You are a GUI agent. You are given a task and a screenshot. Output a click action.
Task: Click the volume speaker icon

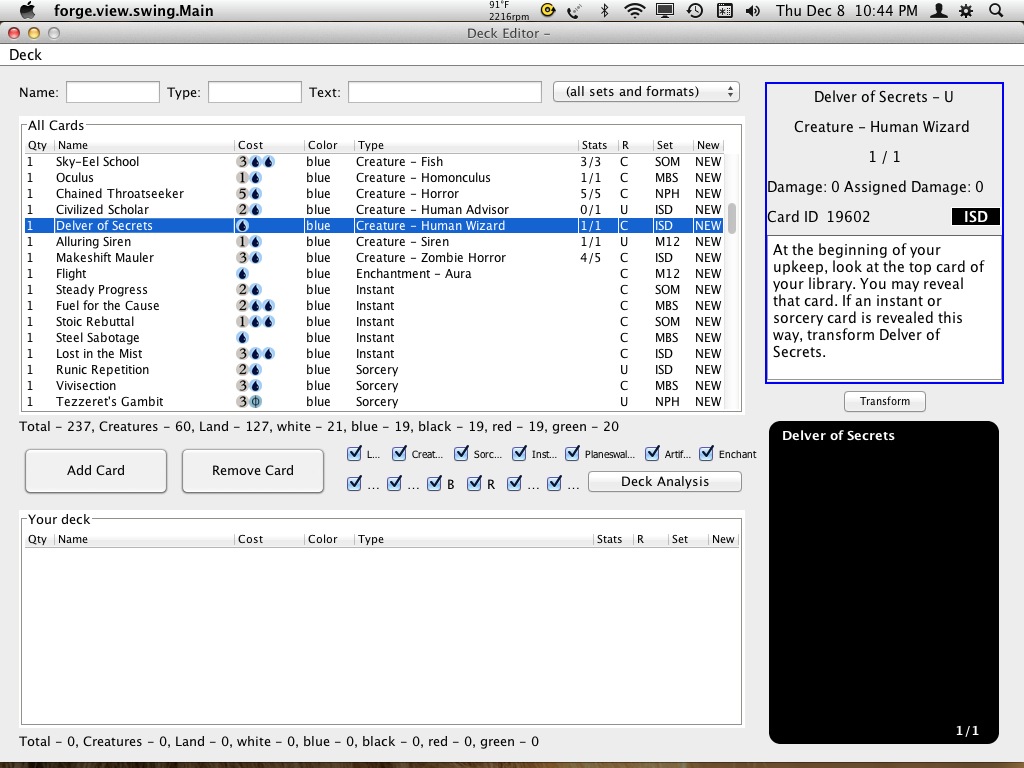[x=752, y=11]
